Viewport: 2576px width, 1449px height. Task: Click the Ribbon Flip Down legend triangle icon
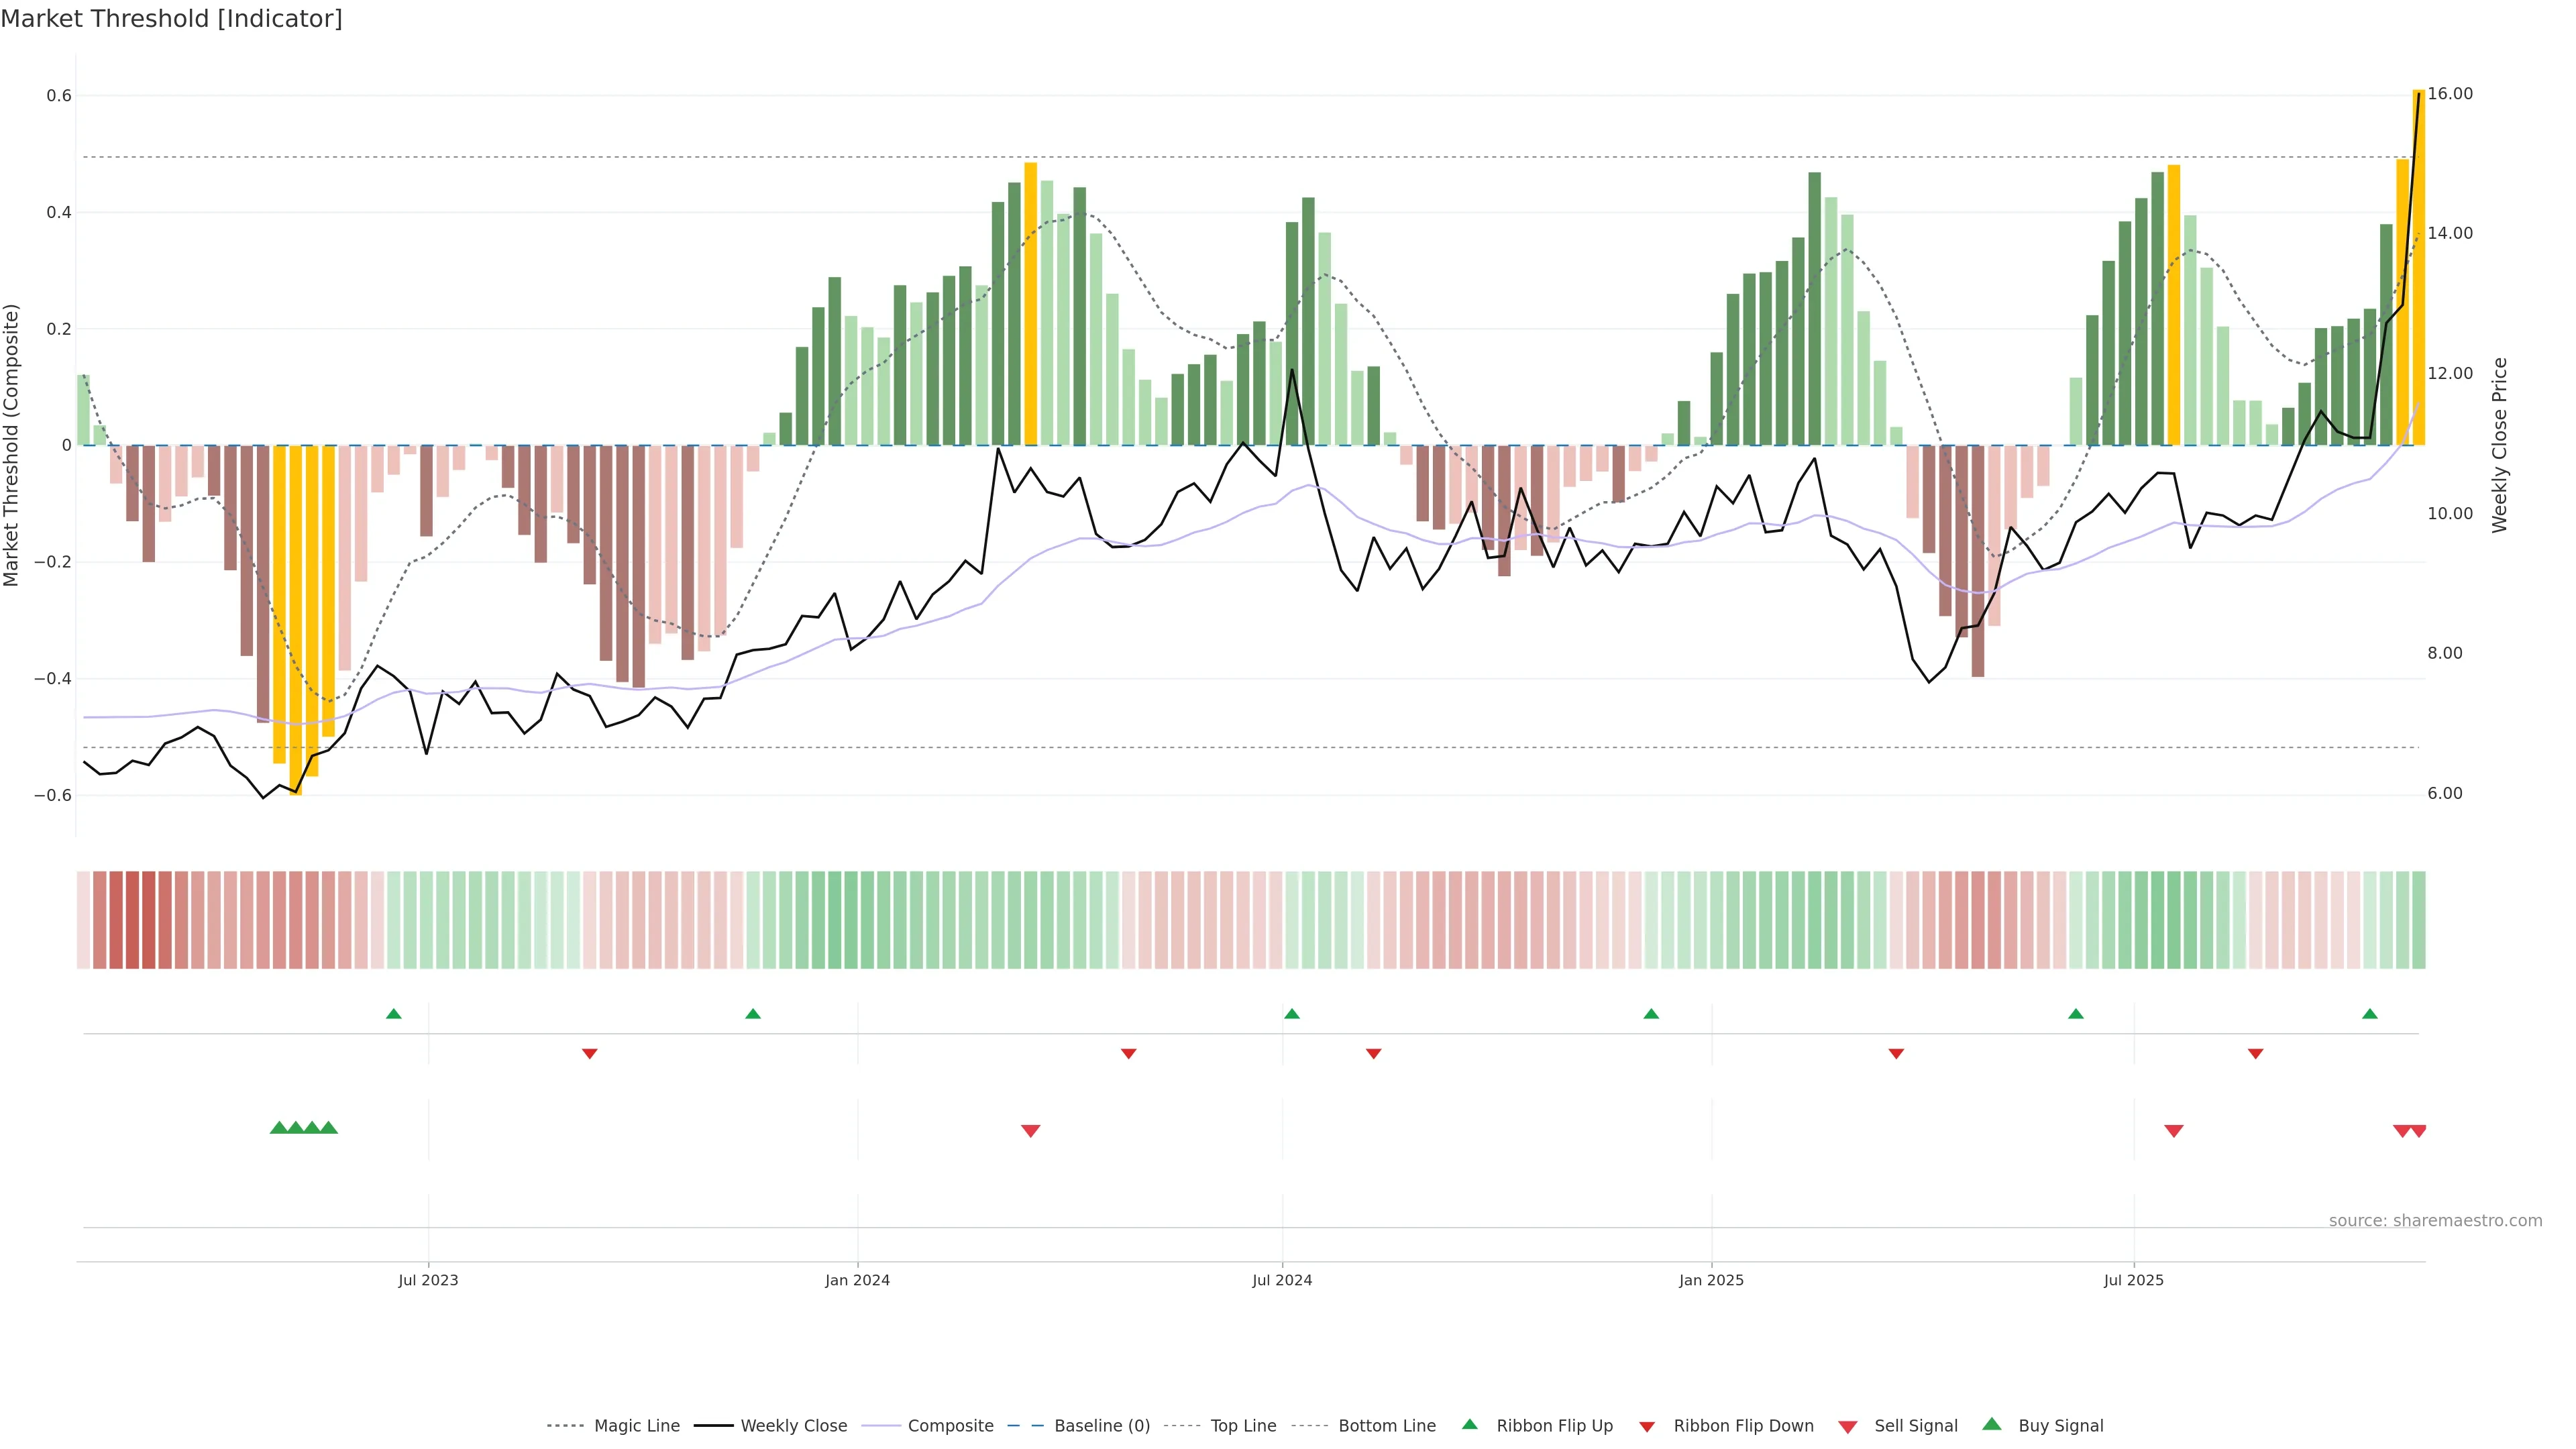point(1647,1426)
